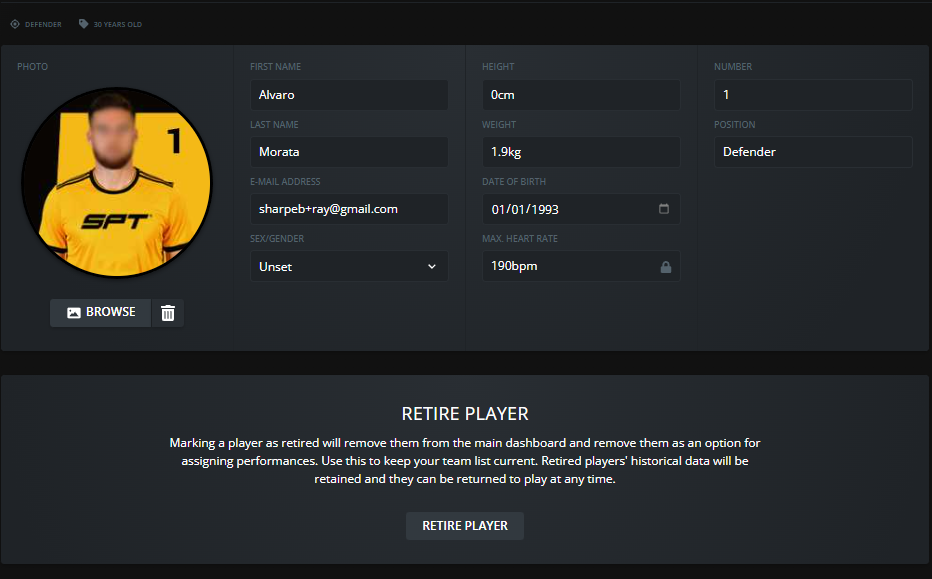Click the Max. Heart Rate 190bpm field
Screen dimensions: 932x579
581,266
